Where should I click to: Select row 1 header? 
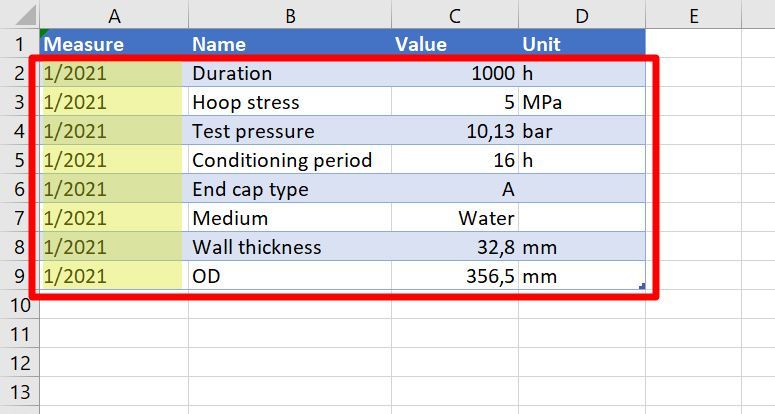point(19,43)
